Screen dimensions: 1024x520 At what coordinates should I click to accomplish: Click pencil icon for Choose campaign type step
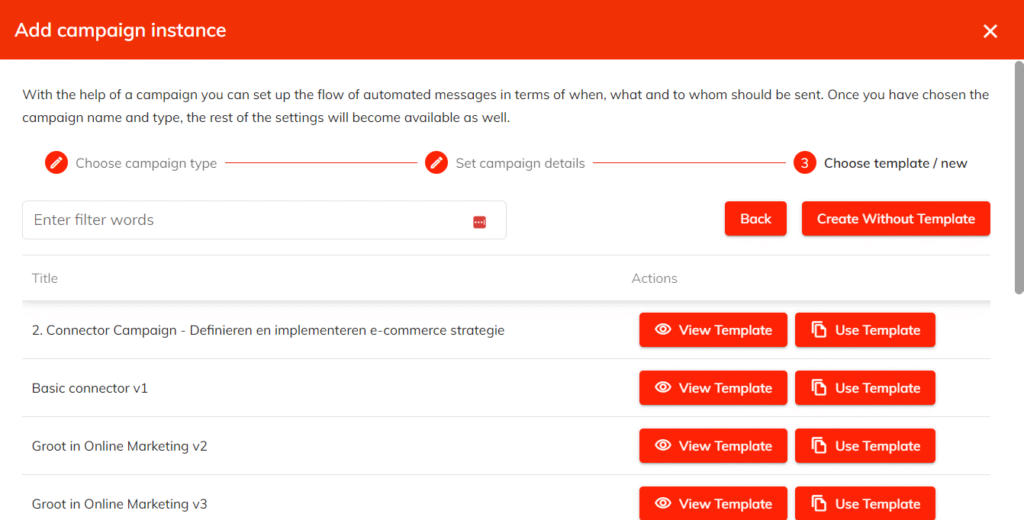tap(56, 163)
